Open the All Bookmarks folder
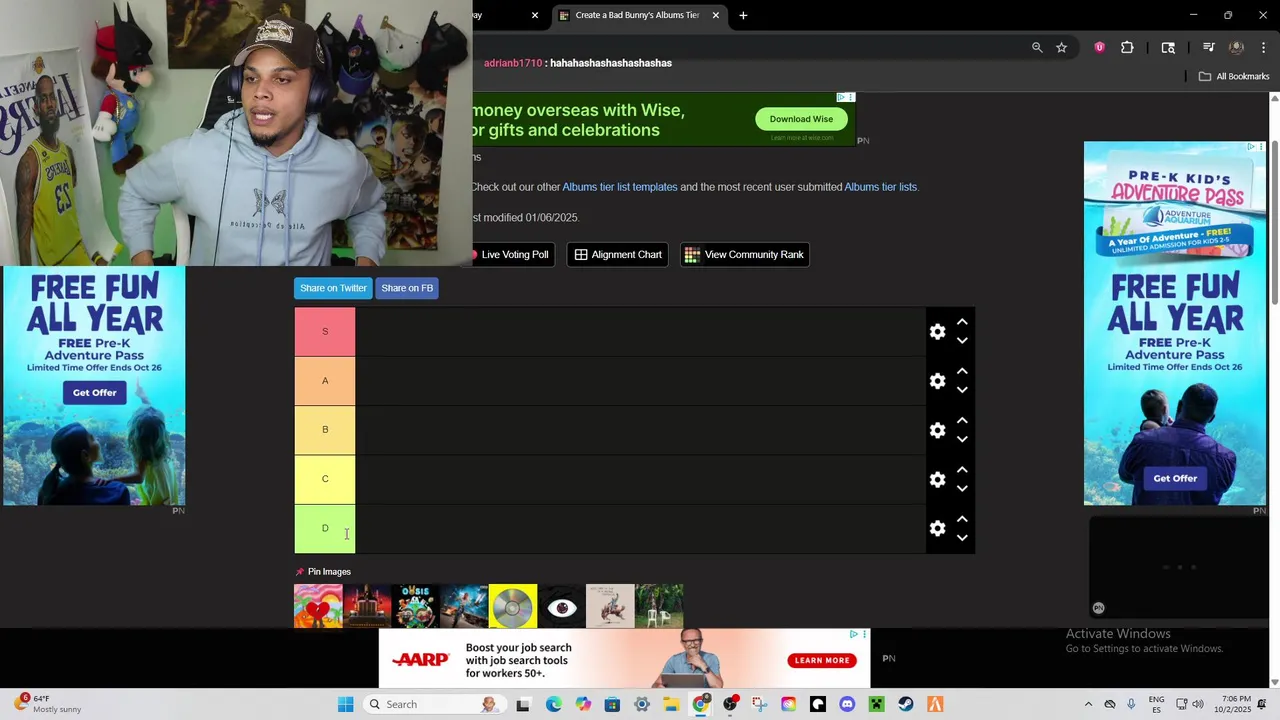 coord(1233,76)
